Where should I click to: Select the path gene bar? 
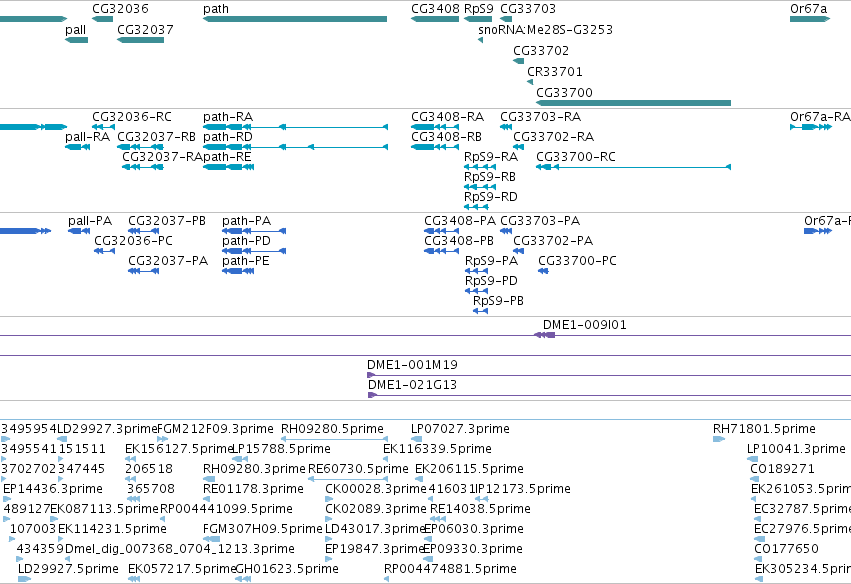(x=295, y=19)
